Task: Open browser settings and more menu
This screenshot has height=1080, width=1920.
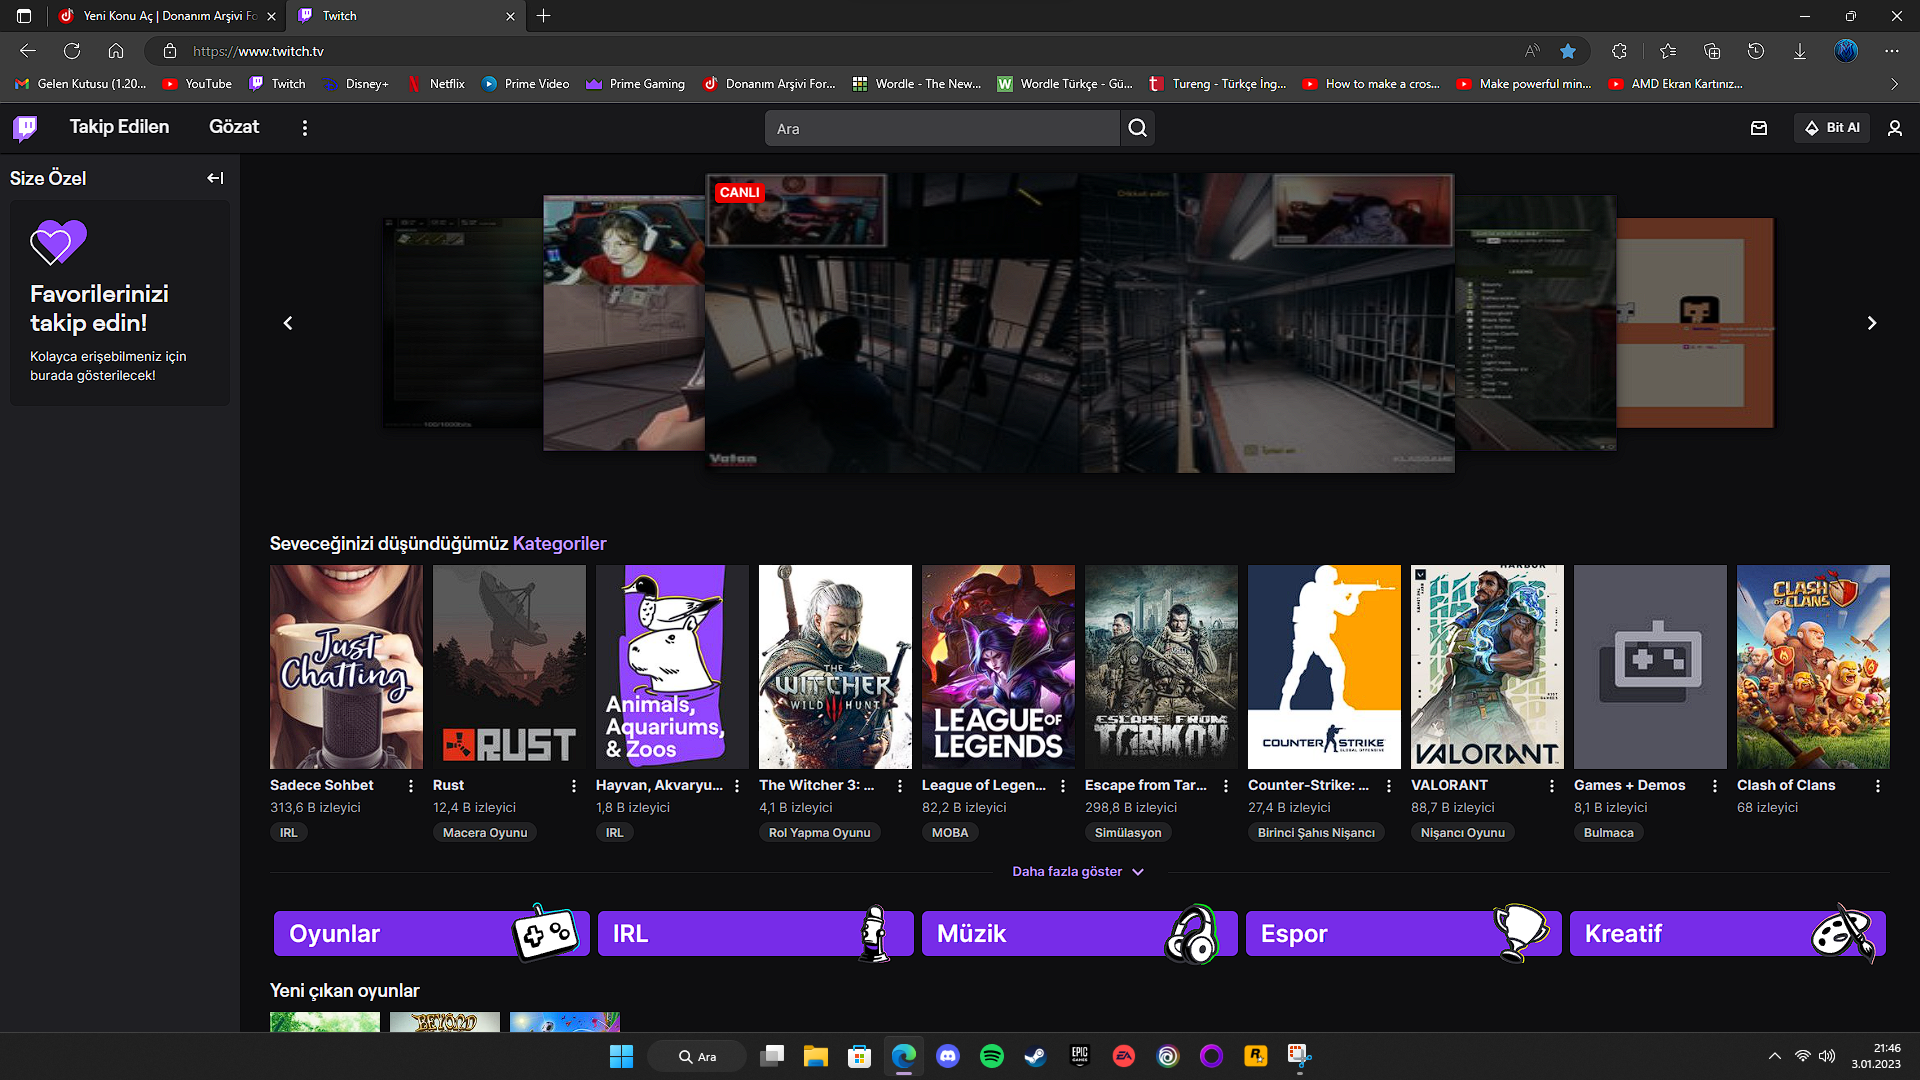Action: (1892, 51)
